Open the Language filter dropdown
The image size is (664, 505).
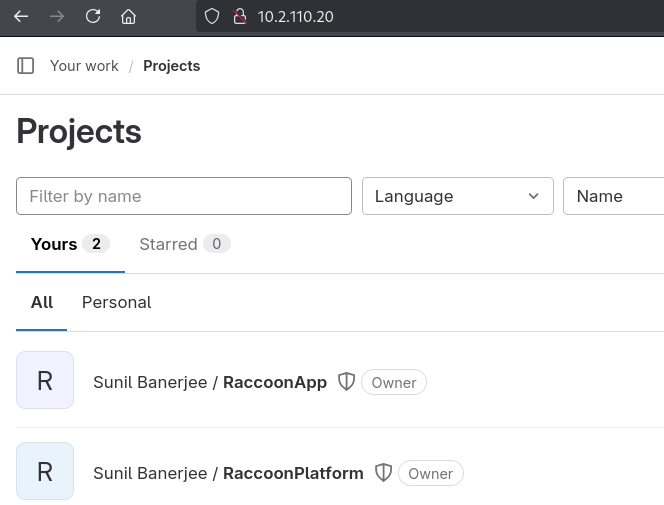[x=457, y=196]
